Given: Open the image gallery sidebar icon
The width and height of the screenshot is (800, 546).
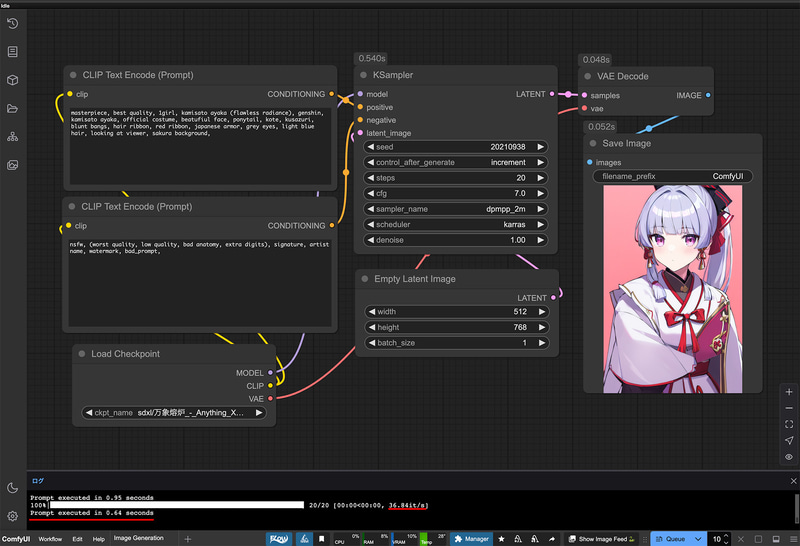Looking at the screenshot, I should (x=13, y=165).
